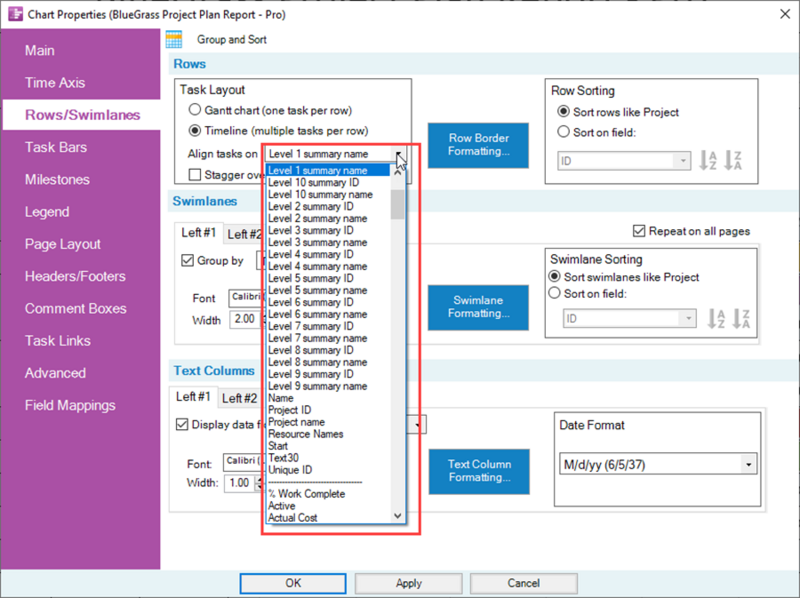Toggle the Stagger checkbox
The image size is (800, 598).
(194, 175)
